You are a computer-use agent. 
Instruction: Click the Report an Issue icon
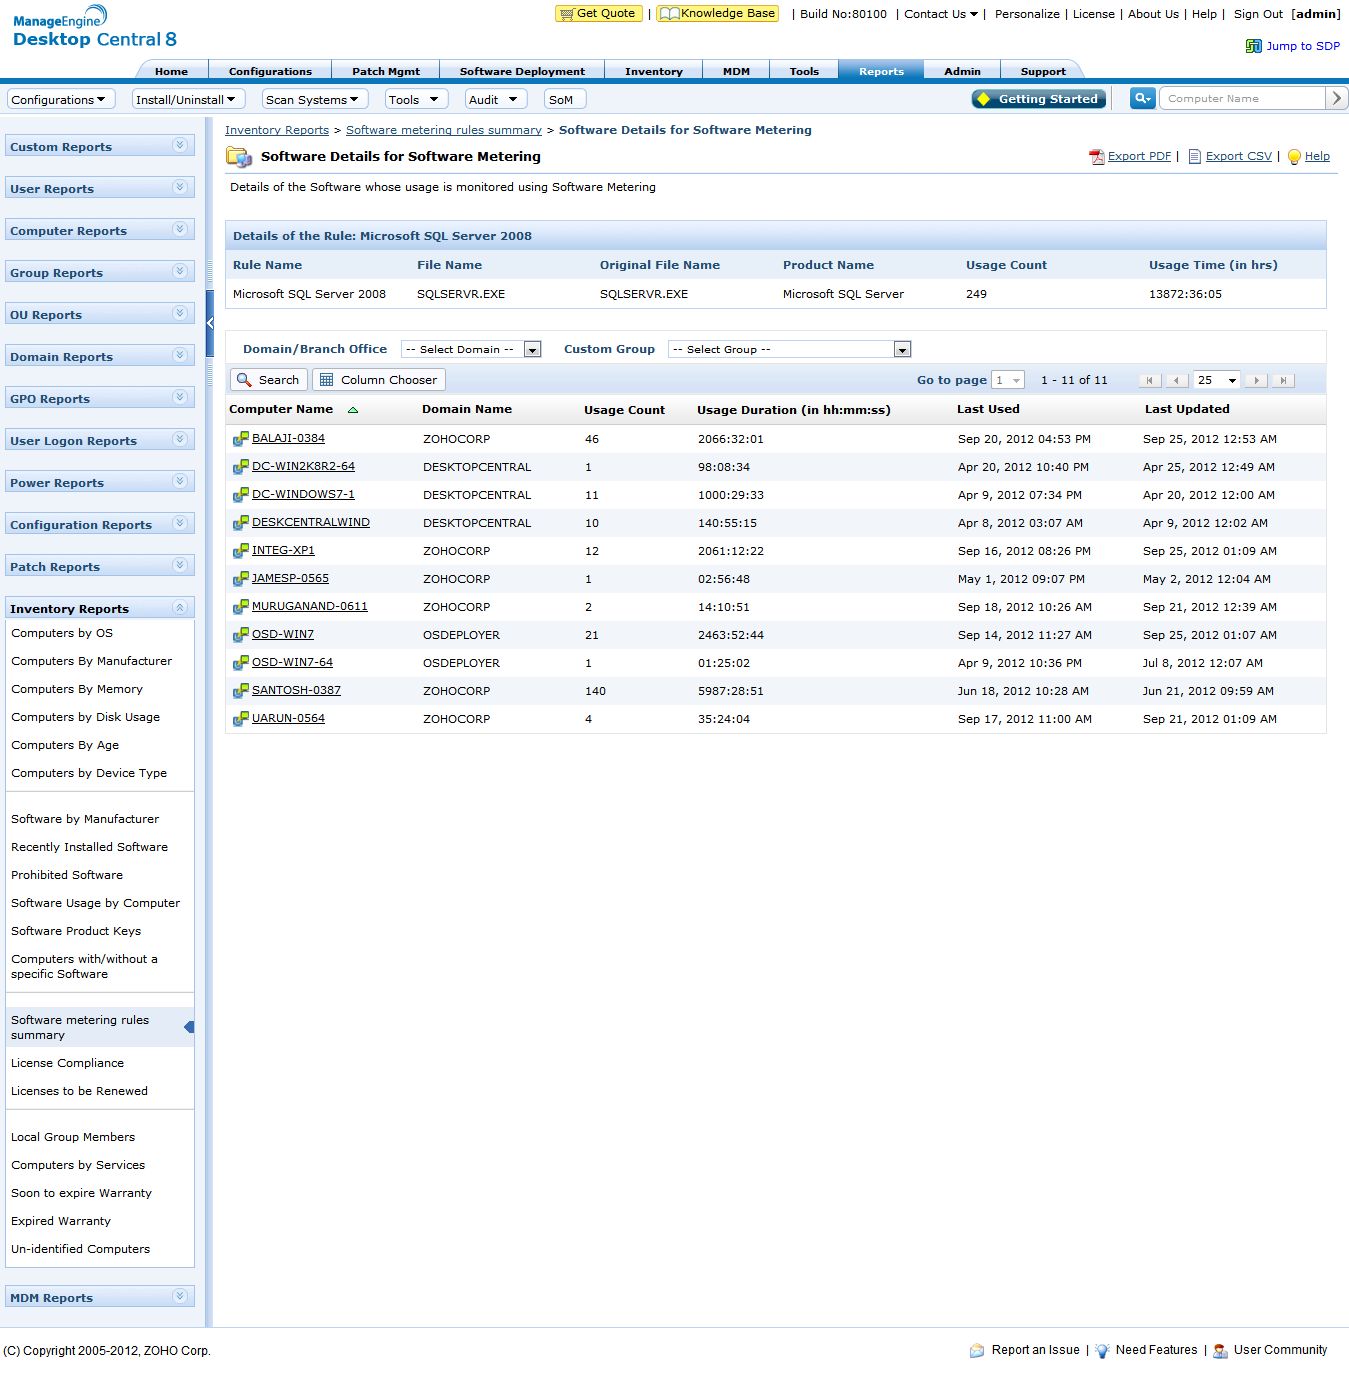tap(977, 1351)
